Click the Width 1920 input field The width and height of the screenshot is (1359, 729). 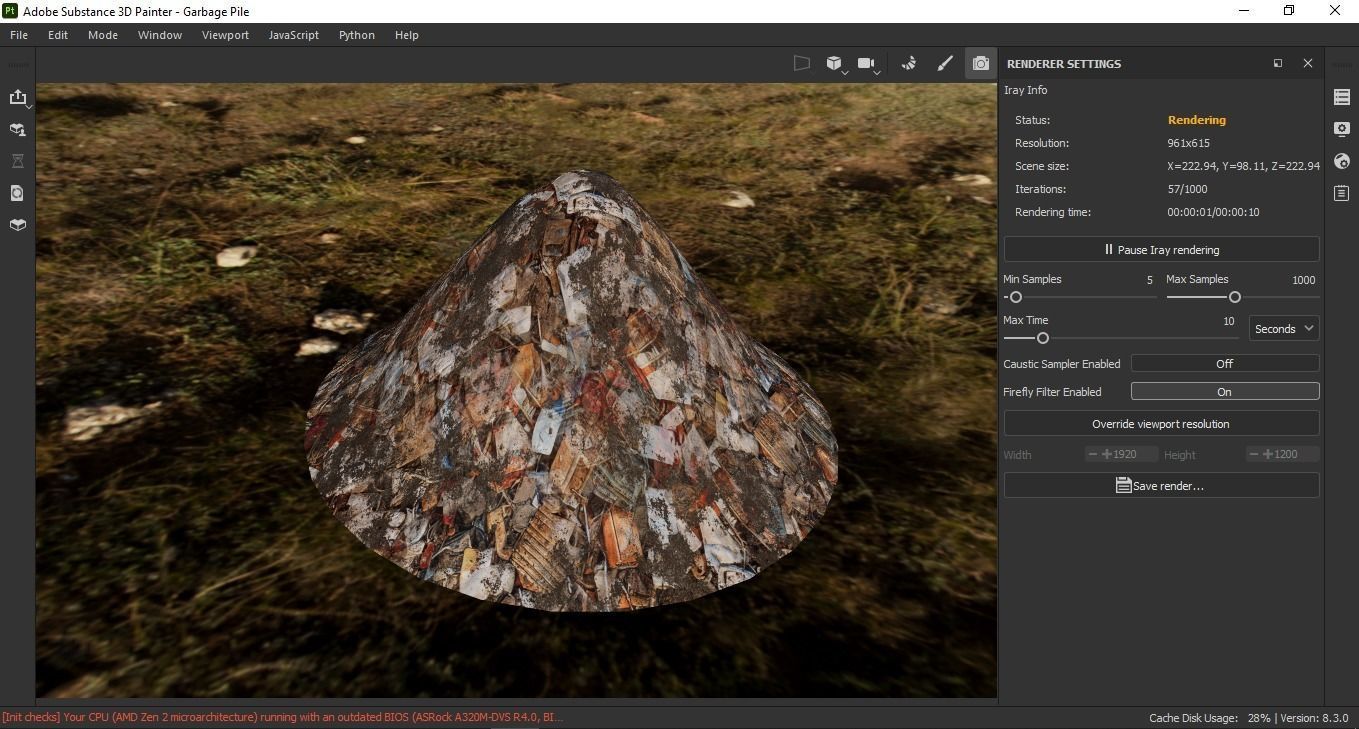(1122, 454)
